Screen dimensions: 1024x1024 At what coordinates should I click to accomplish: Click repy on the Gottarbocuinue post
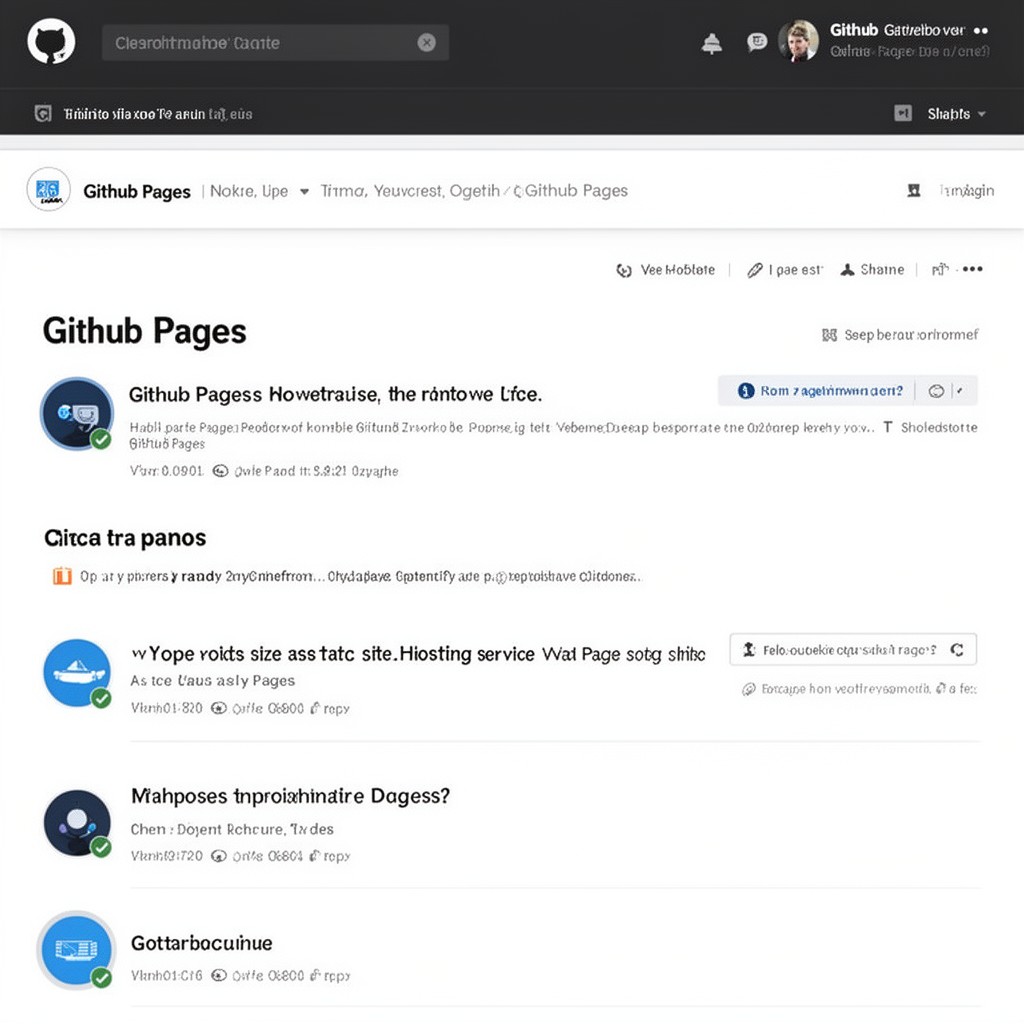[336, 976]
